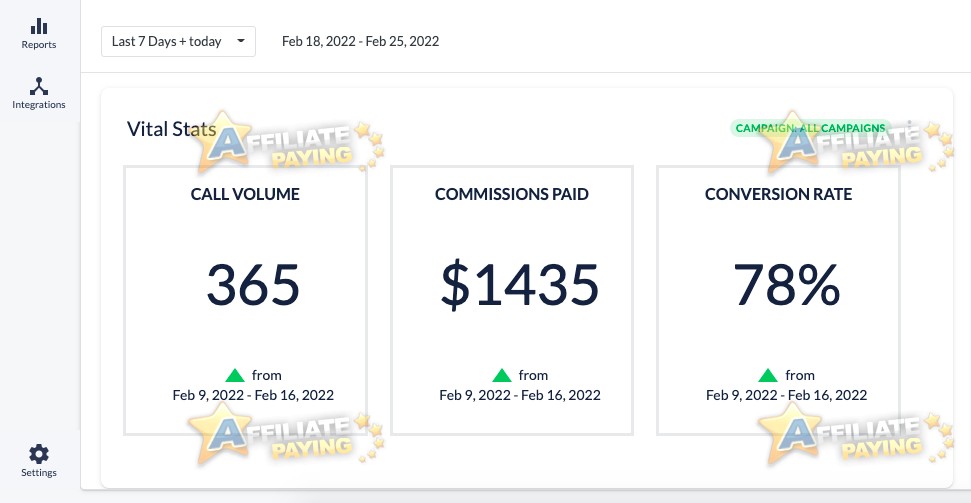The width and height of the screenshot is (971, 503).
Task: Click the comparison dates under Commissions Paid
Action: click(520, 395)
